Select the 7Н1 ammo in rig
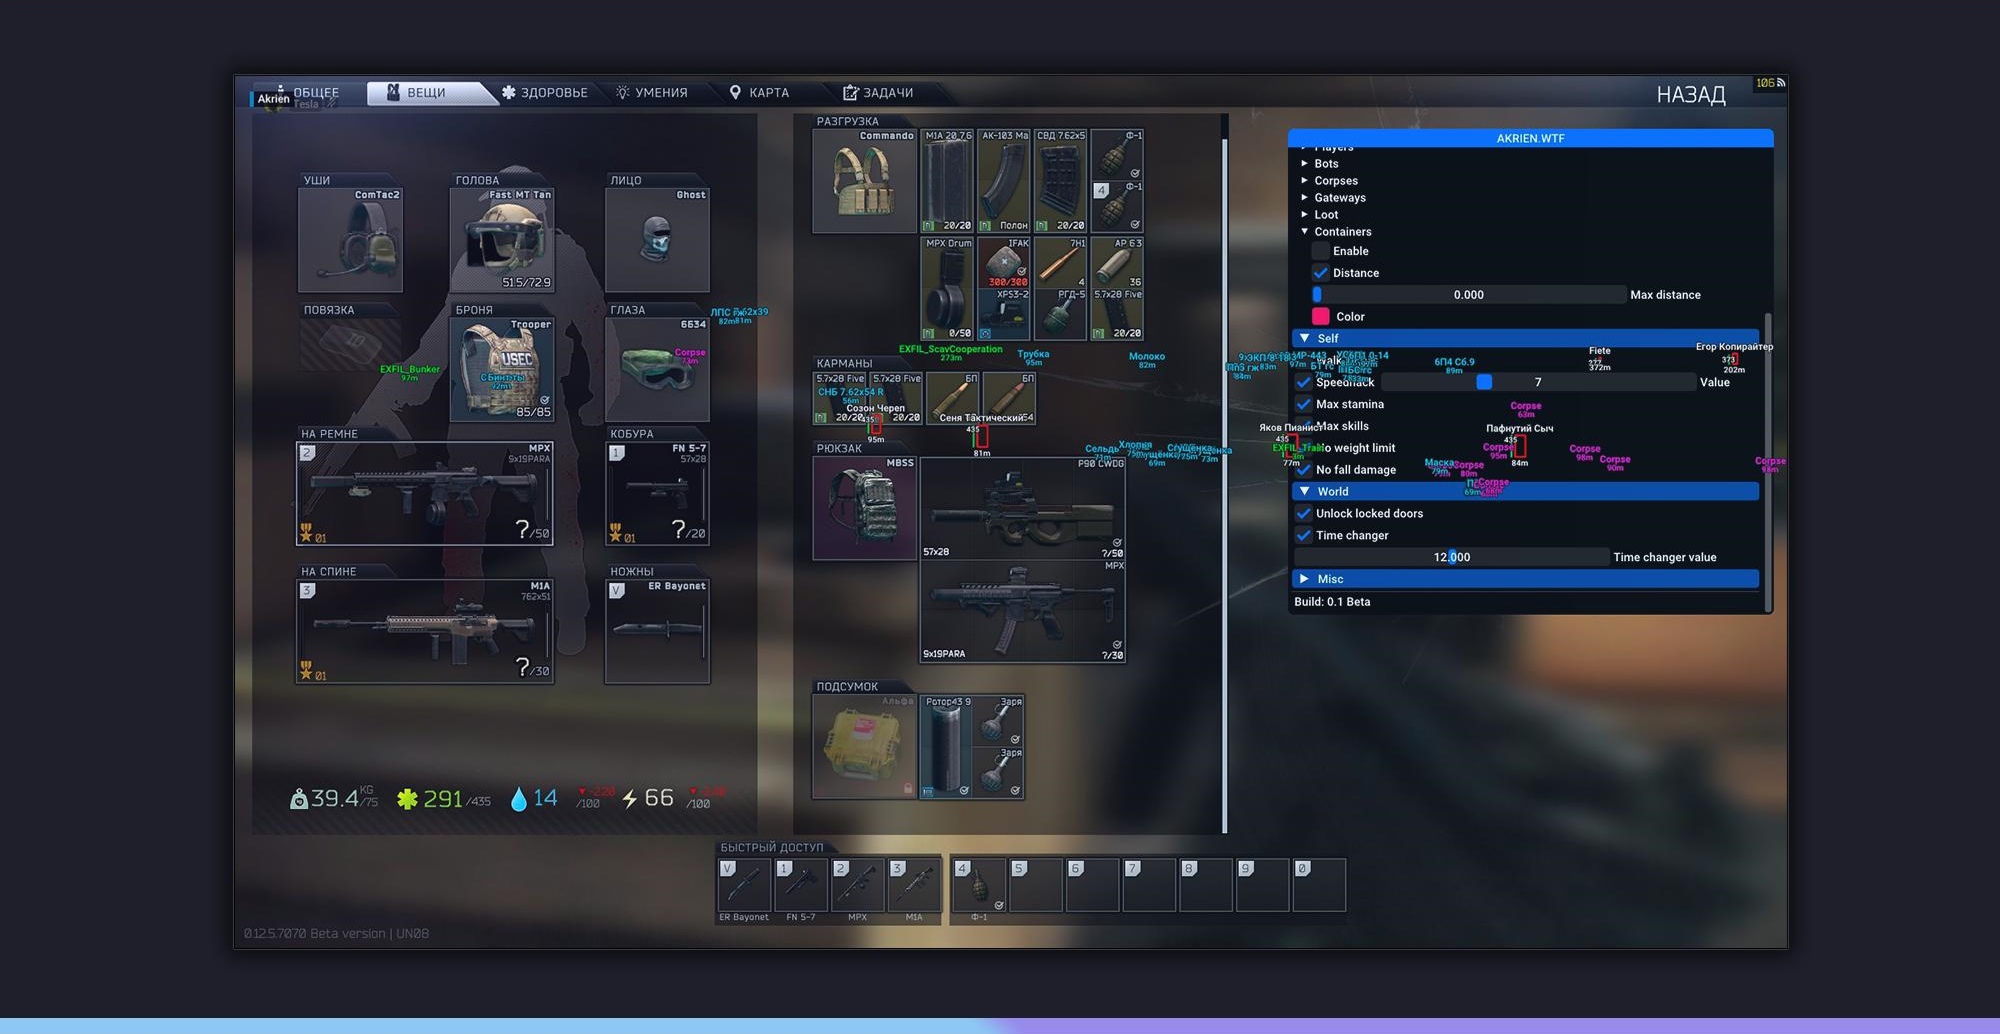This screenshot has height=1034, width=2000. tap(1061, 263)
